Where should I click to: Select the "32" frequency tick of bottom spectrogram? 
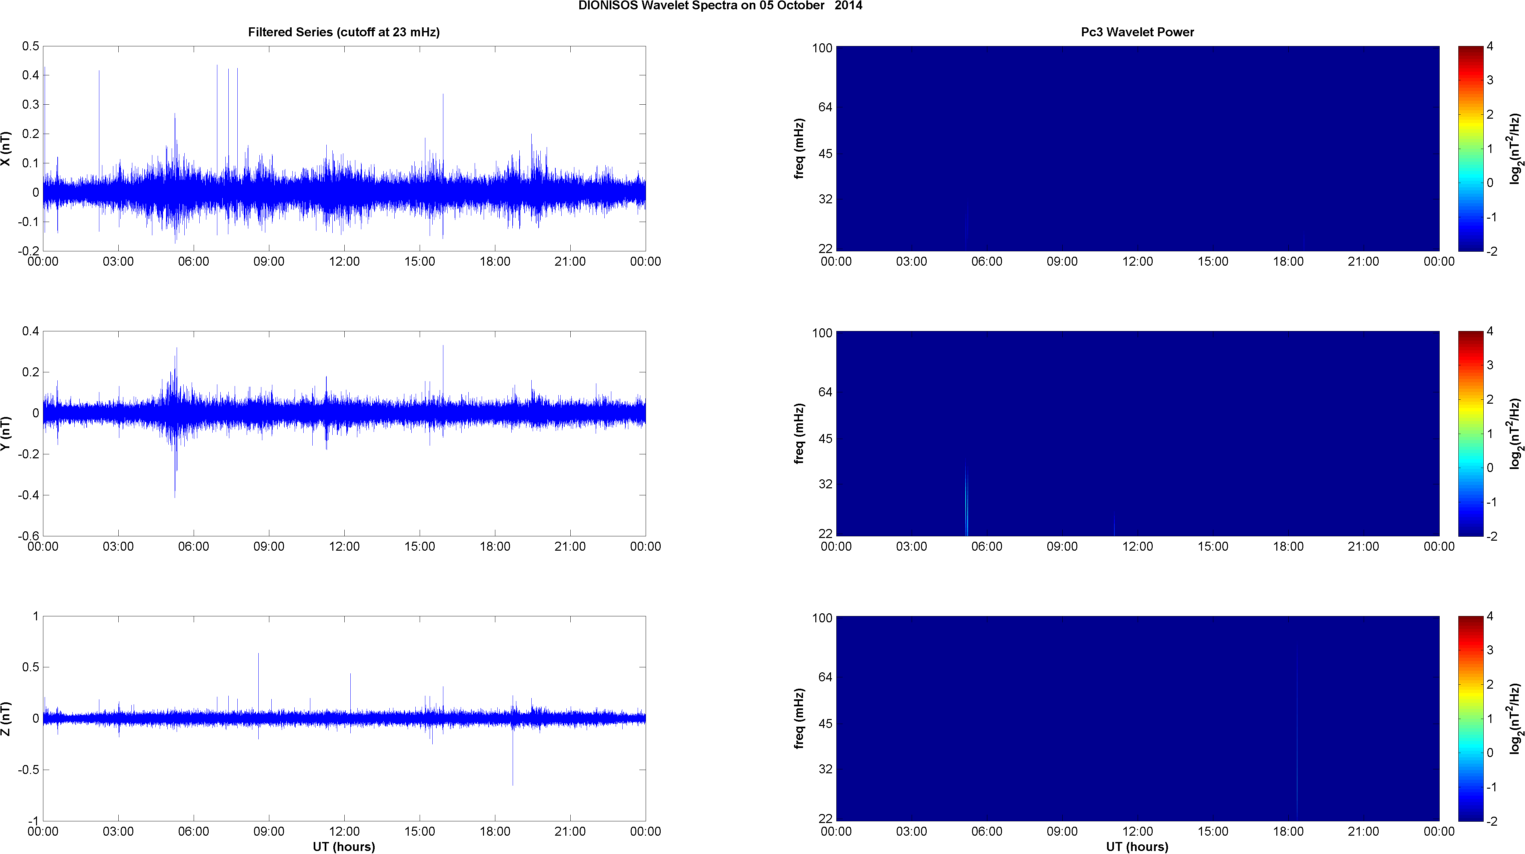[x=825, y=770]
